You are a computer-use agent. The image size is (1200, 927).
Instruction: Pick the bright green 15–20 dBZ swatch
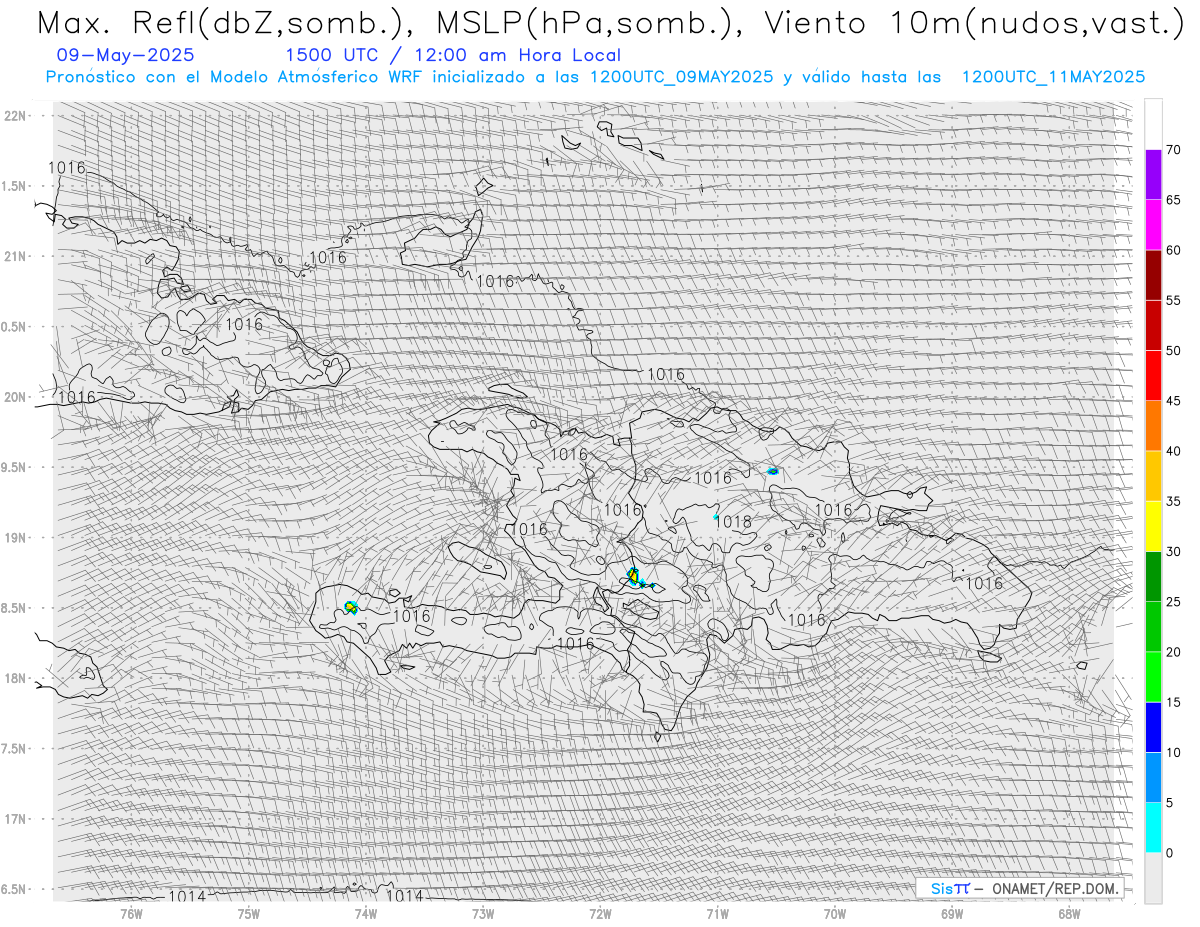pyautogui.click(x=1153, y=677)
